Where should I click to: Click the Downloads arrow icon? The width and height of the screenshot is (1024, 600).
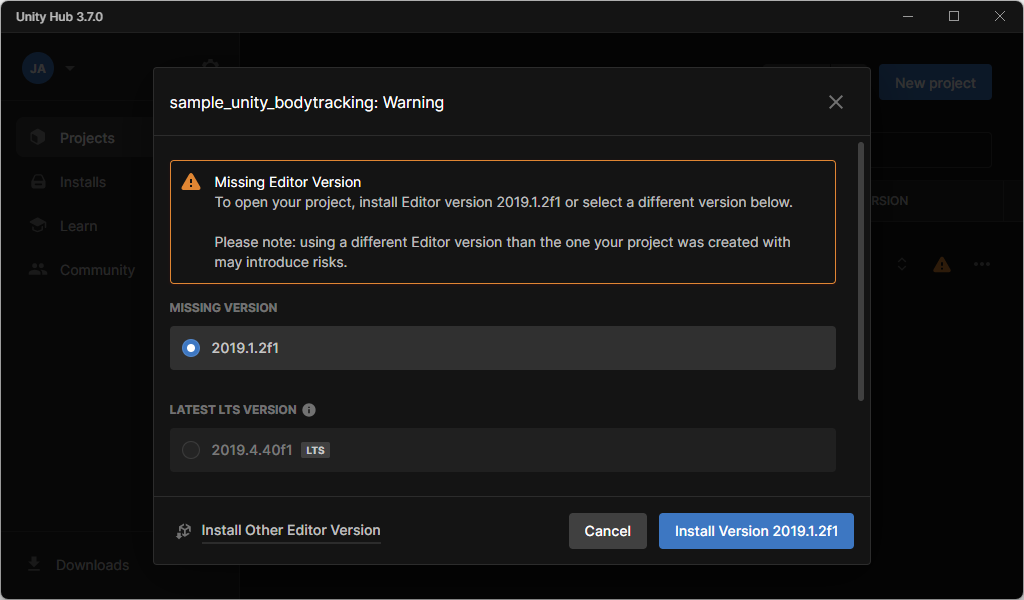[x=34, y=564]
